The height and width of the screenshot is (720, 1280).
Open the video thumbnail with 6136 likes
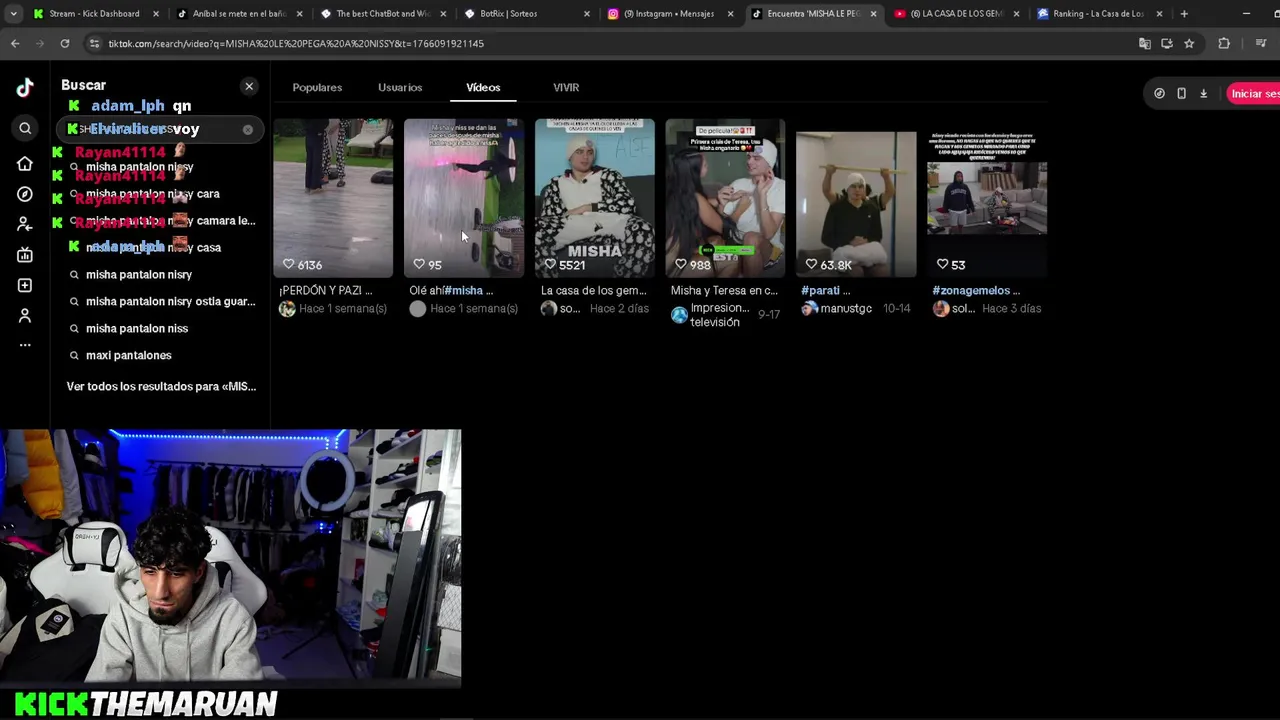pos(333,198)
